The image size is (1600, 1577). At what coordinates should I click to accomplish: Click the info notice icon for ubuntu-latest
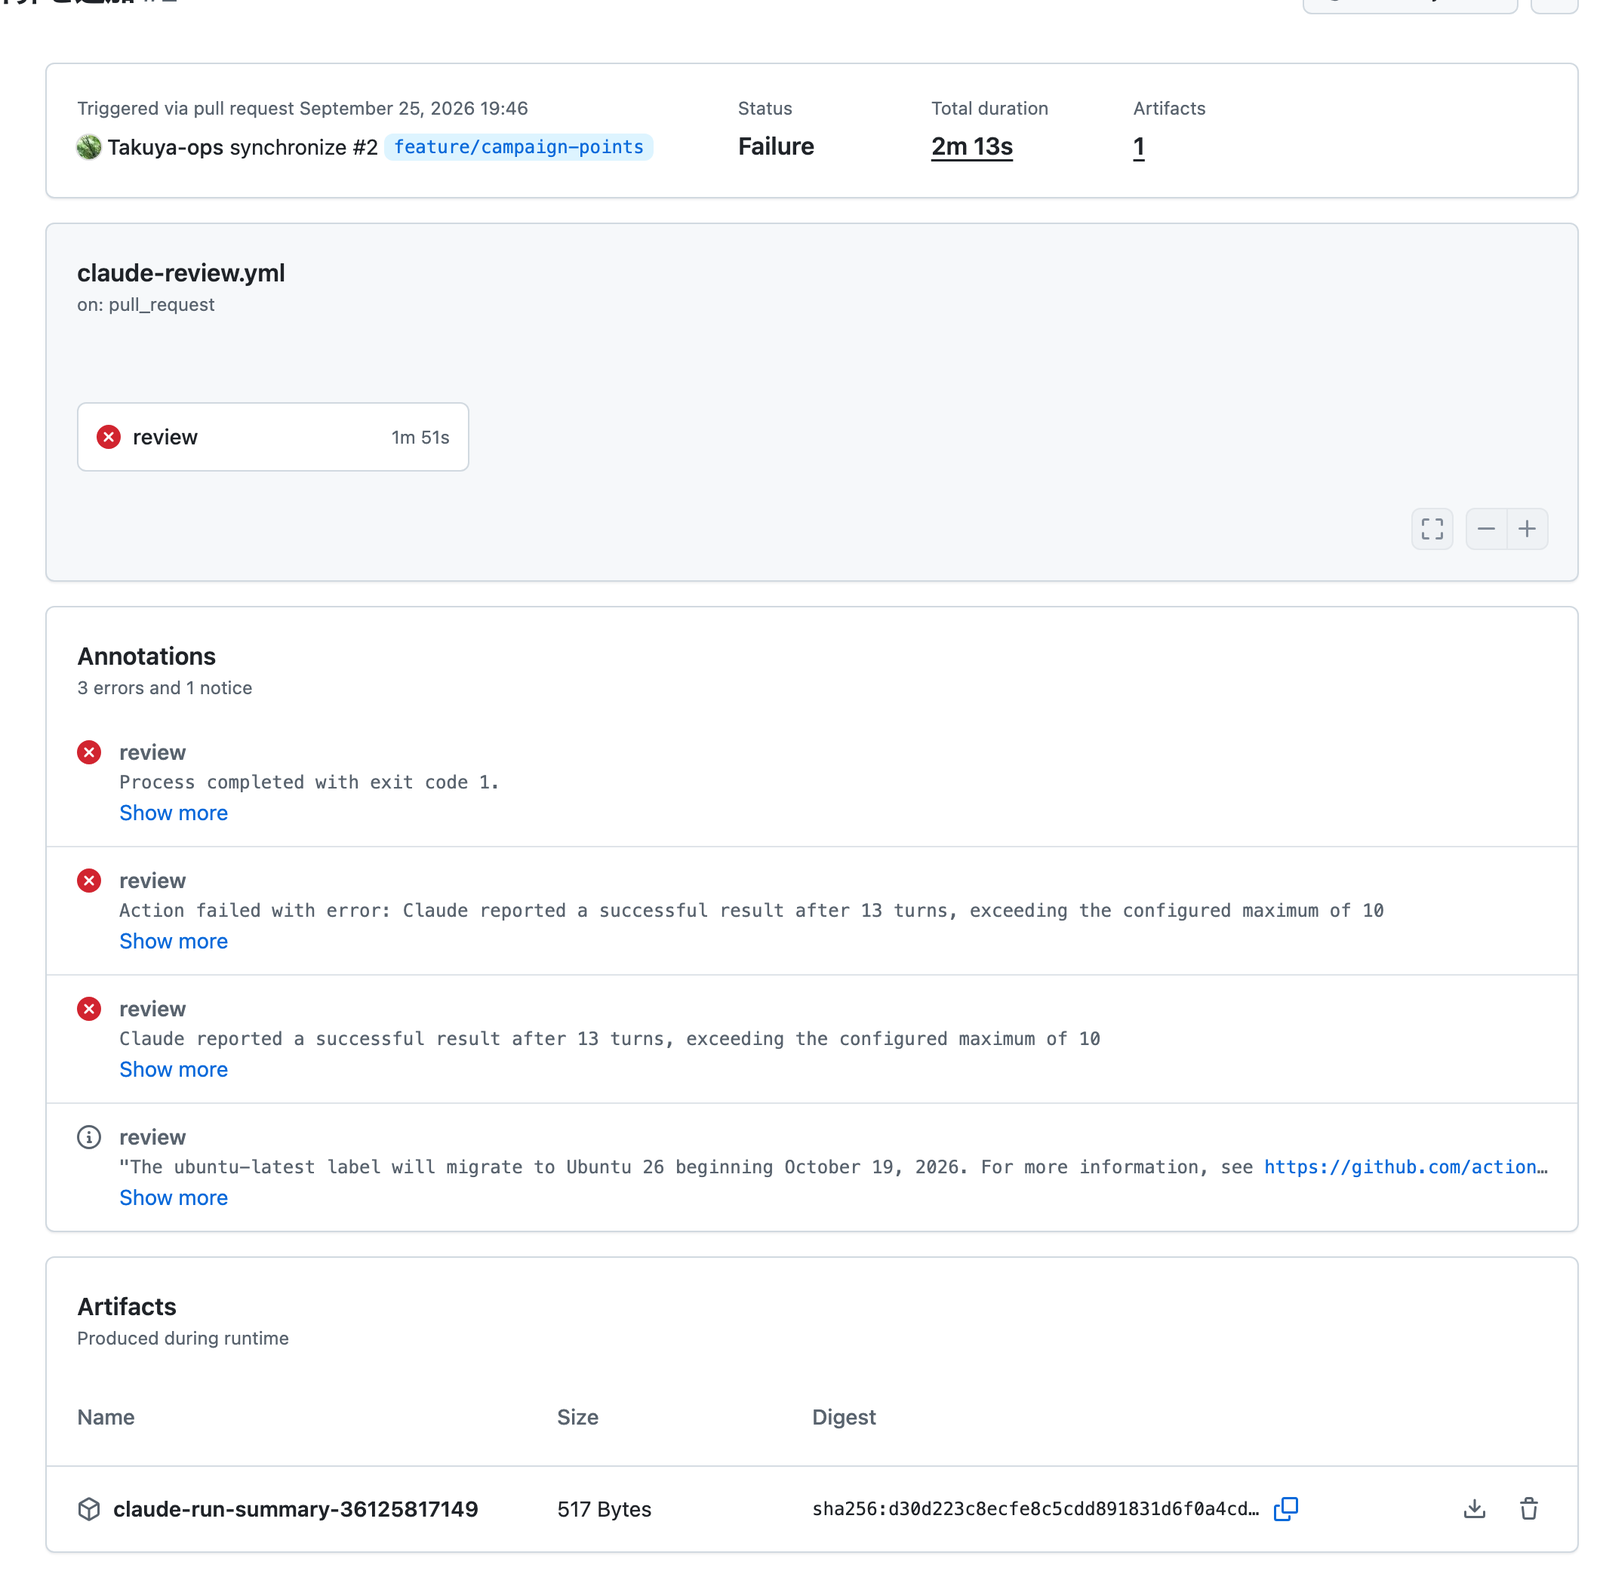[x=89, y=1137]
